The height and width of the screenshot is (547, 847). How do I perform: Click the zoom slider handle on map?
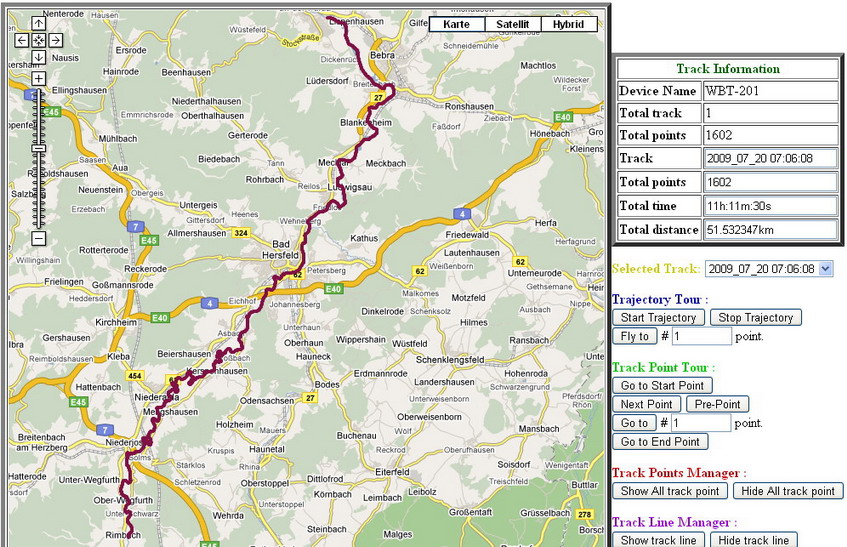(38, 148)
